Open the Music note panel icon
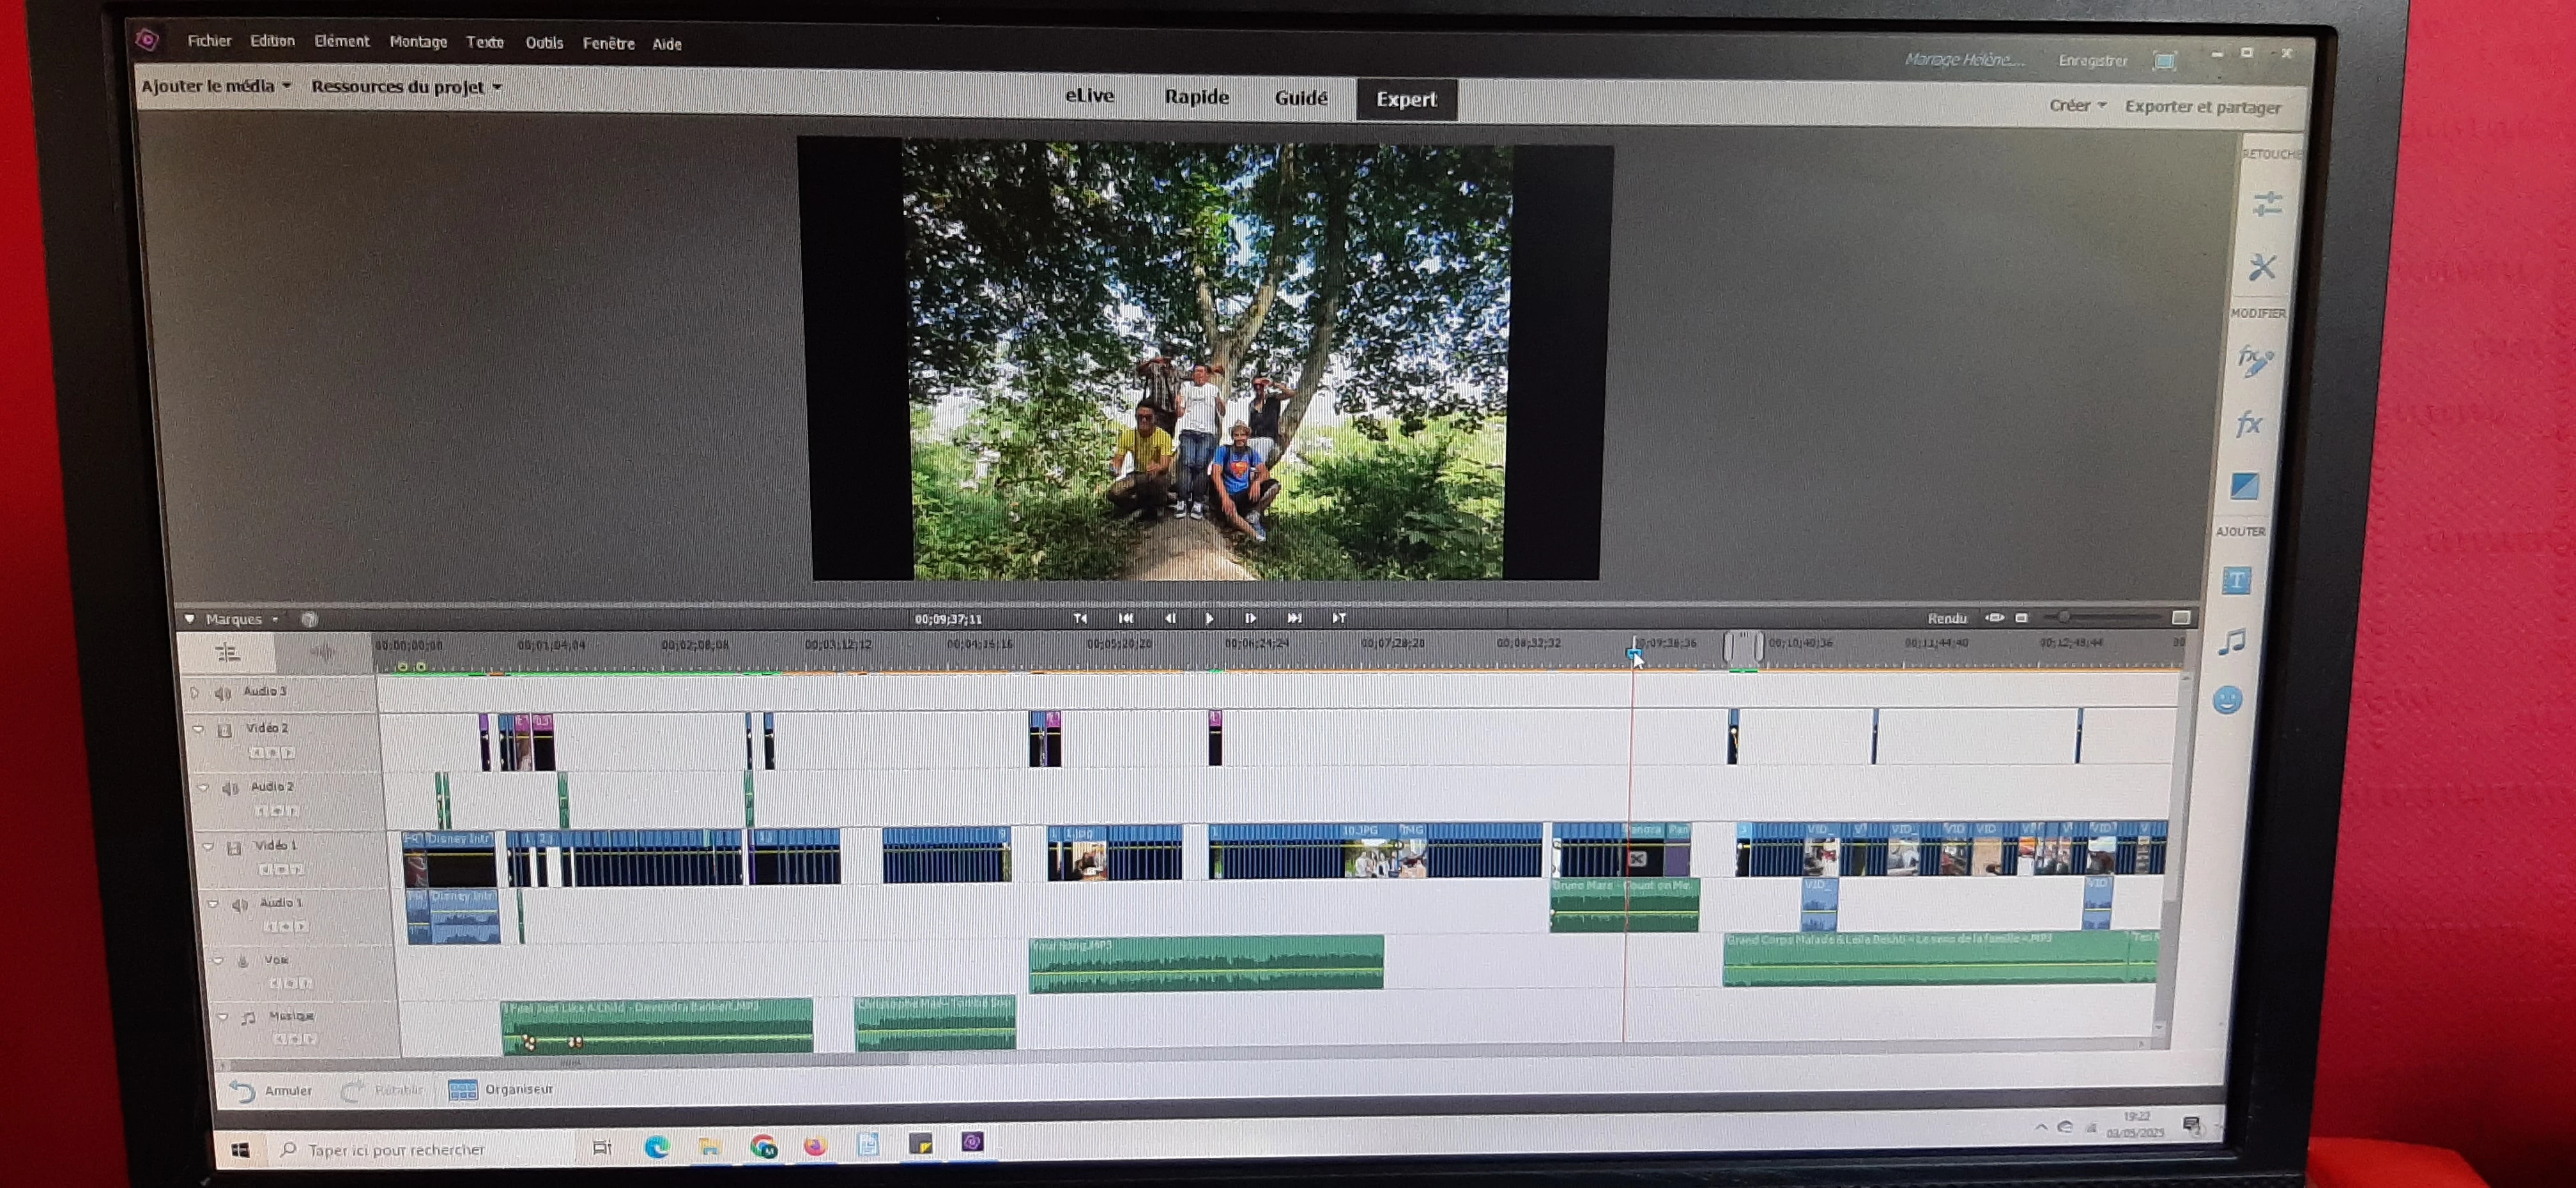The height and width of the screenshot is (1188, 2576). (x=2232, y=641)
